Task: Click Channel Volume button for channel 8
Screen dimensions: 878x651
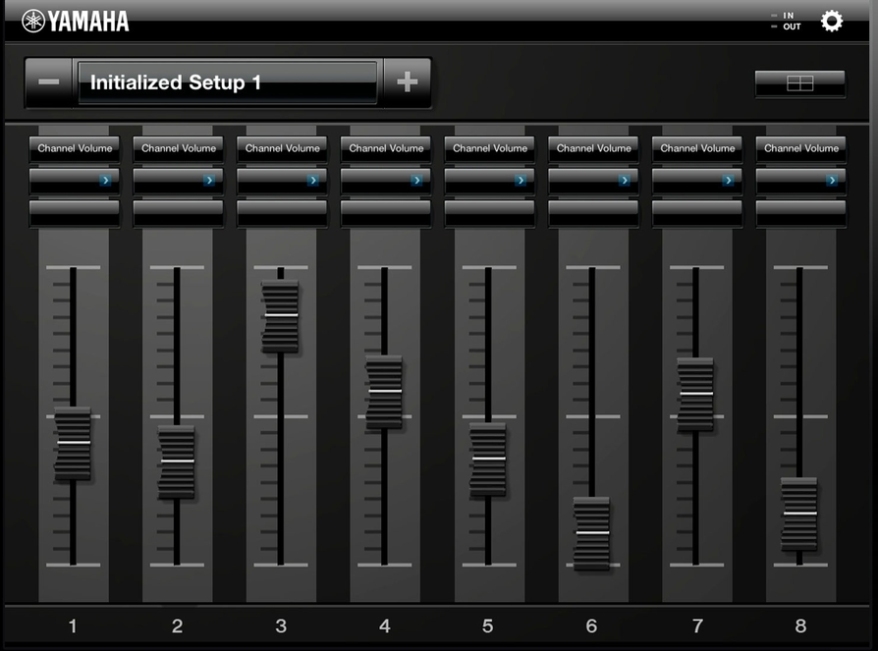Action: tap(801, 148)
